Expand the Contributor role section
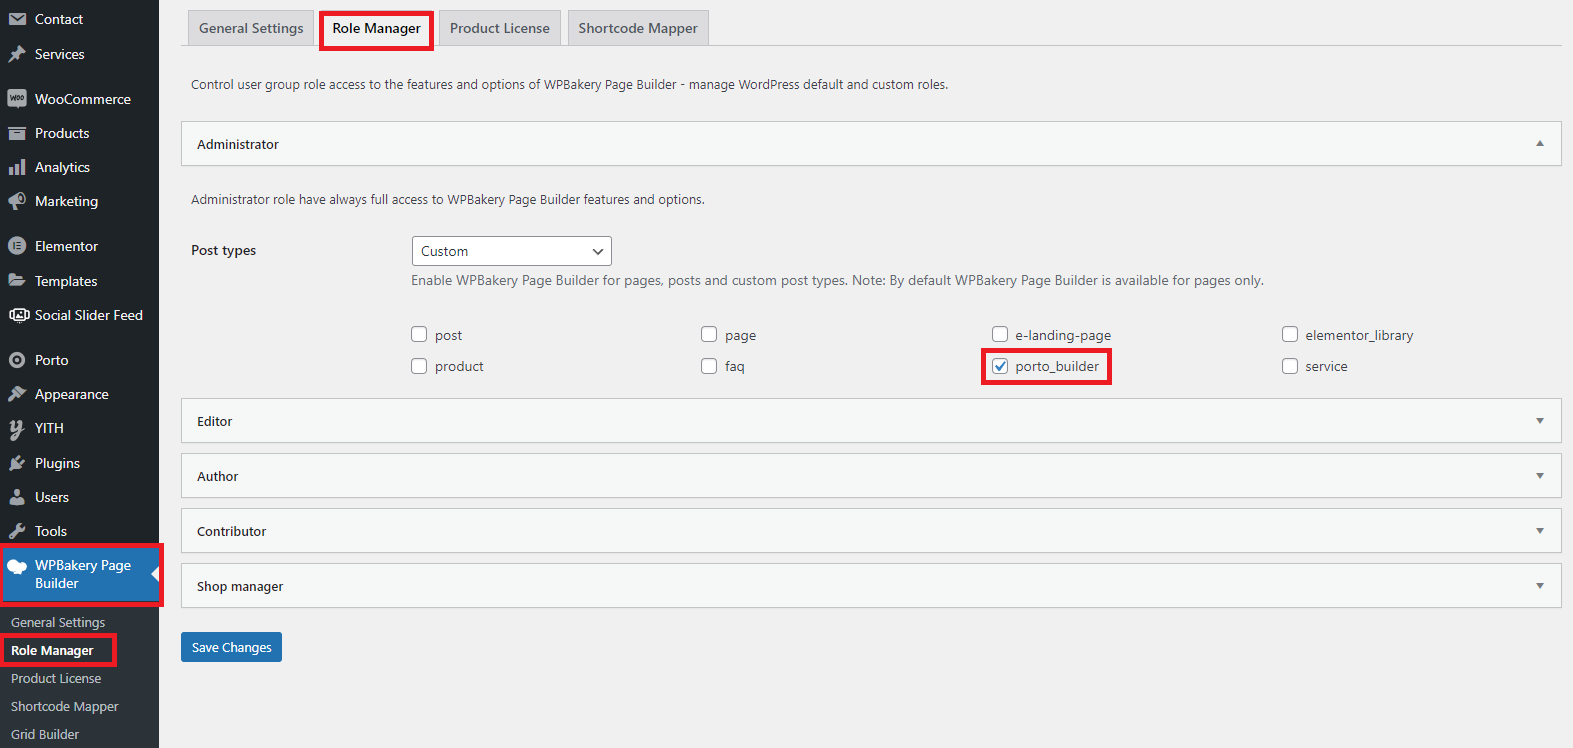 pyautogui.click(x=871, y=531)
